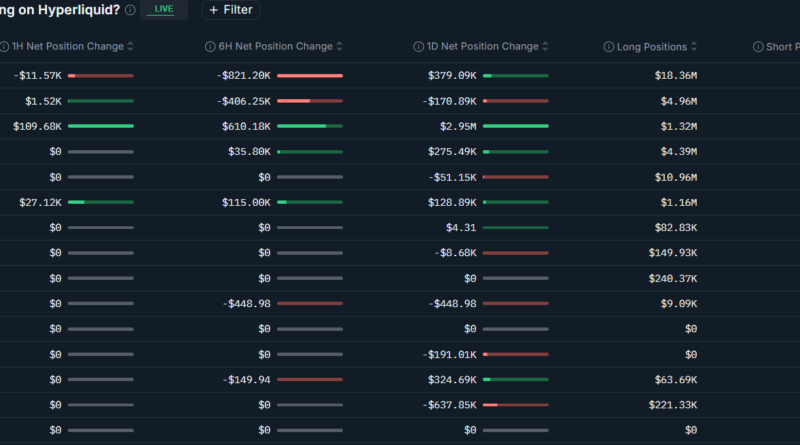
Task: Sort by 6H Net Position Change arrows
Action: [340, 47]
